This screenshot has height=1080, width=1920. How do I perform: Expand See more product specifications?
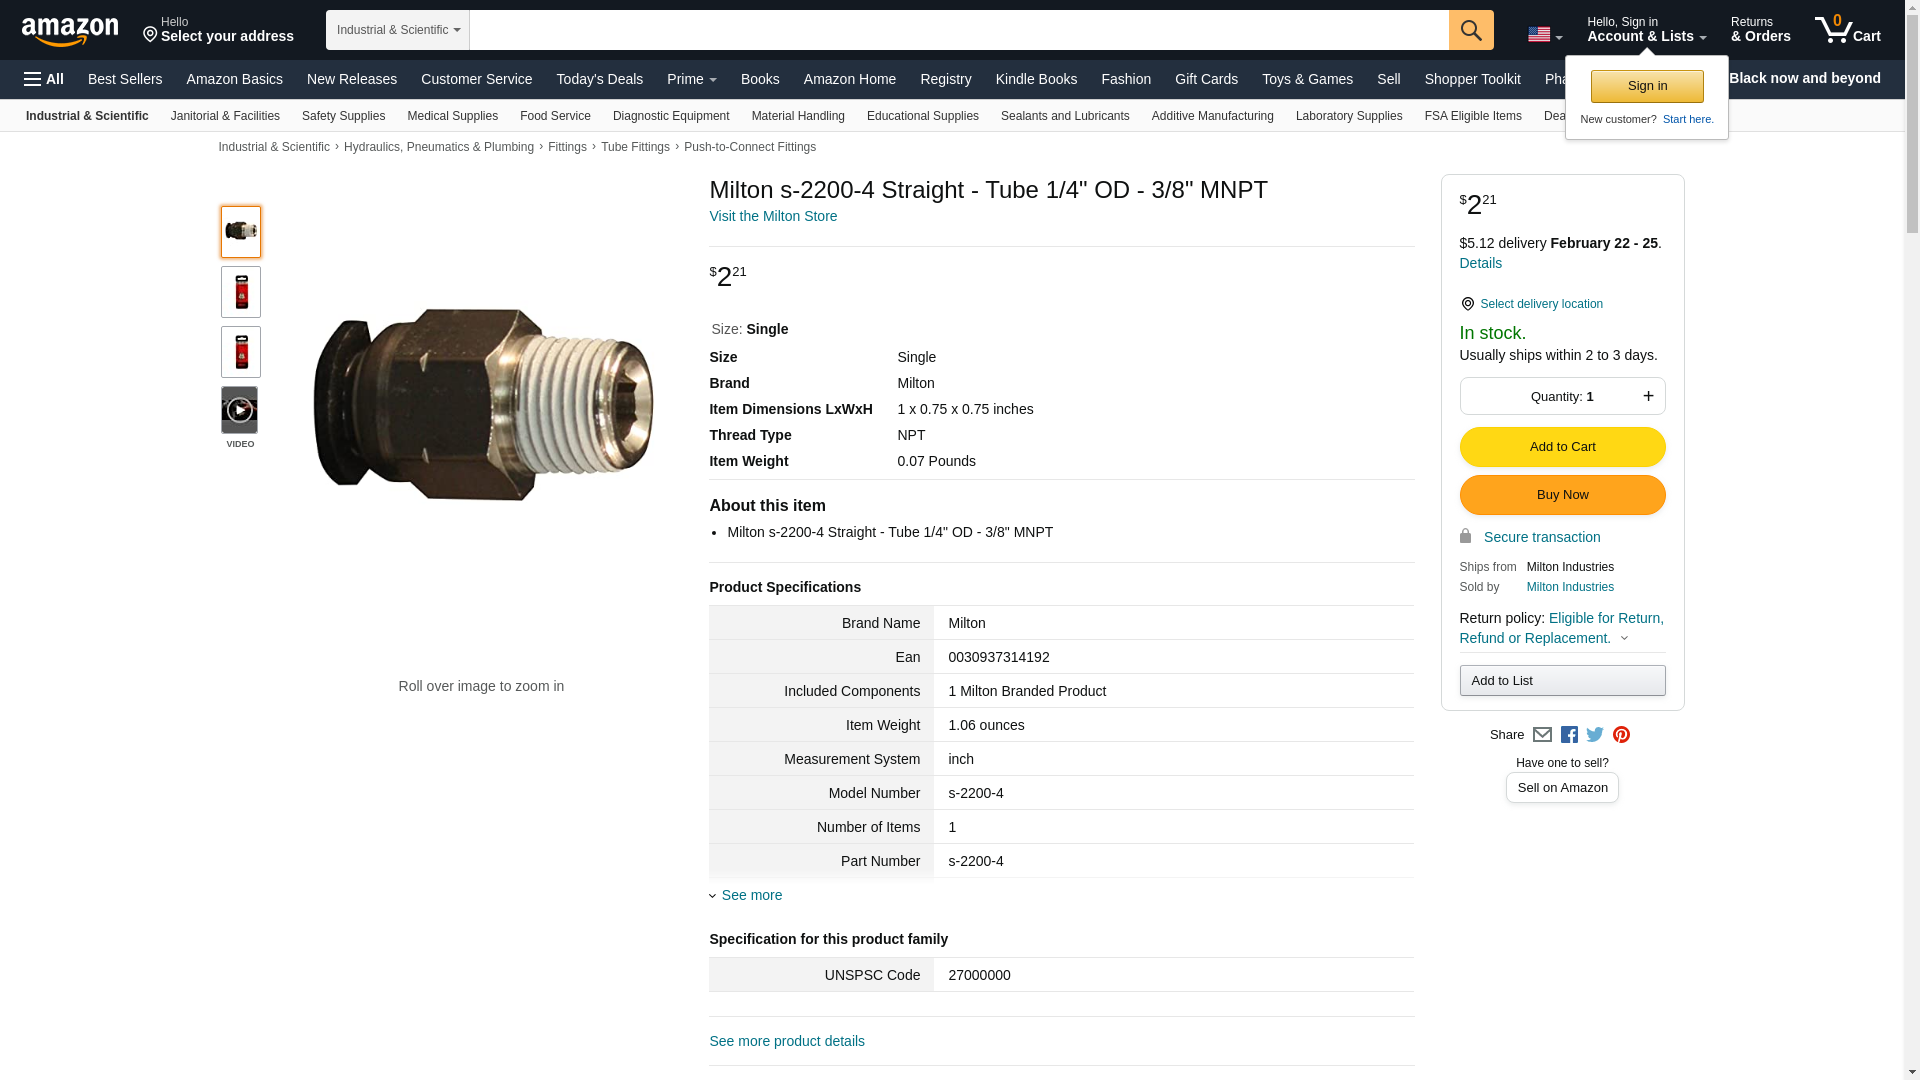coord(750,895)
